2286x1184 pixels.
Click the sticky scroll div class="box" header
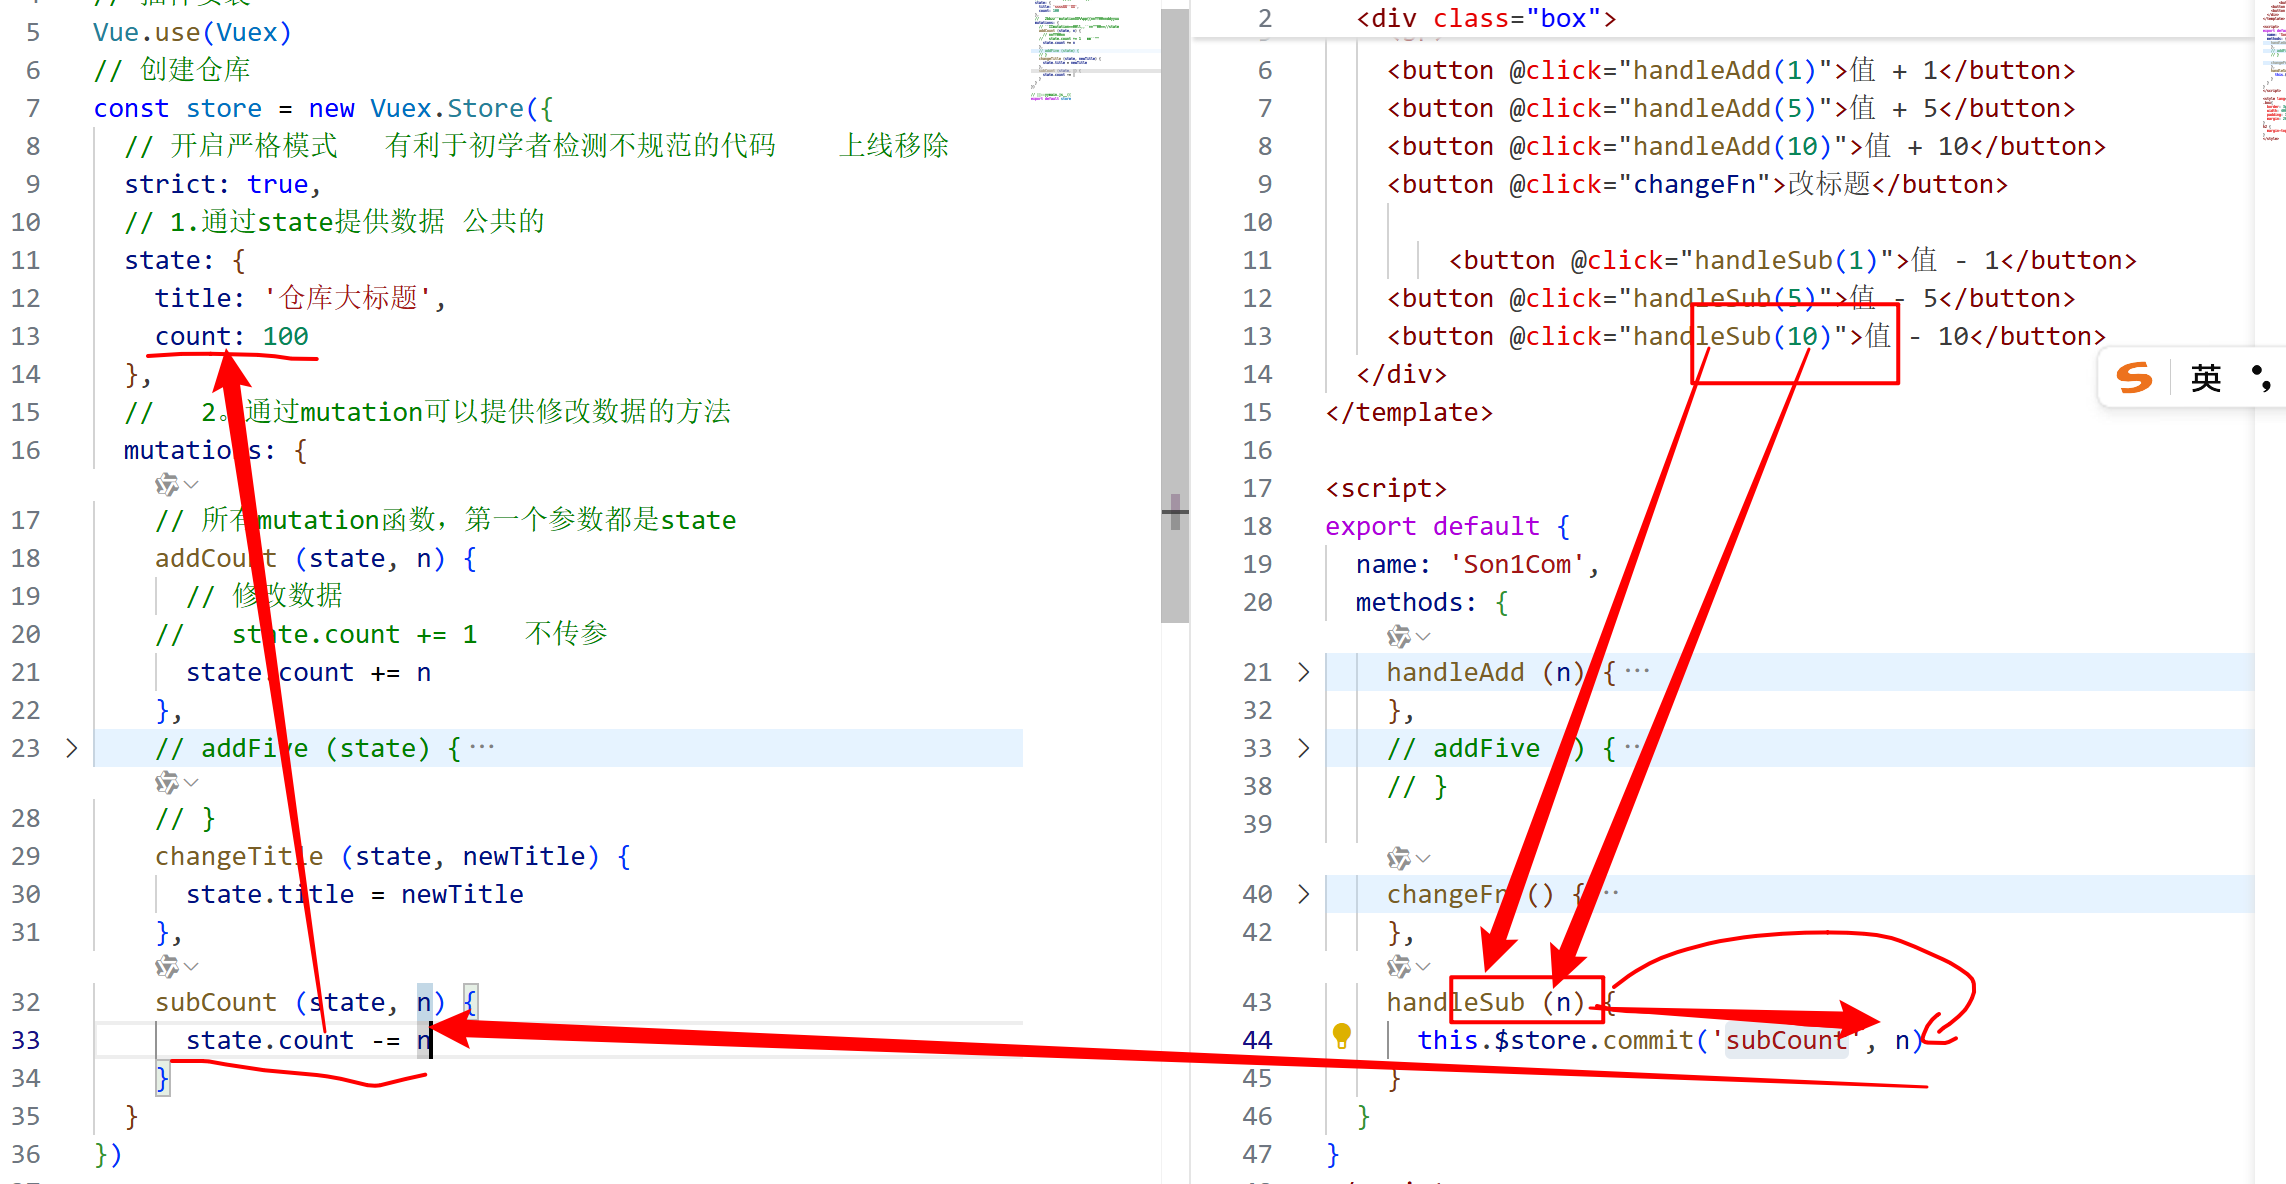(1486, 18)
